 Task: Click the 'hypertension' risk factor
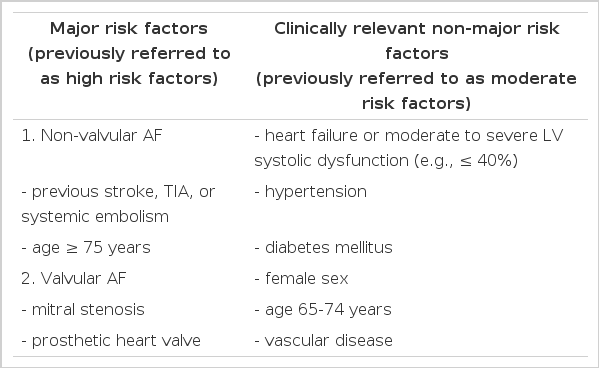311,192
